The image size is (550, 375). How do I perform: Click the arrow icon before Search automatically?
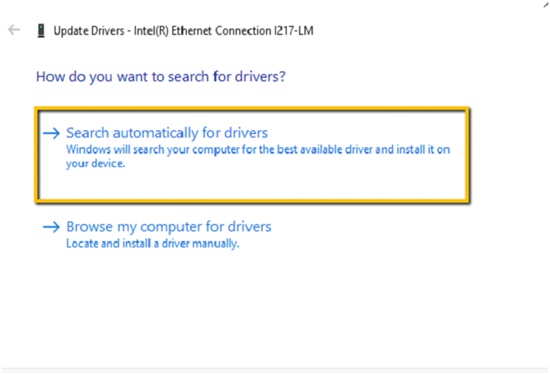click(x=51, y=133)
